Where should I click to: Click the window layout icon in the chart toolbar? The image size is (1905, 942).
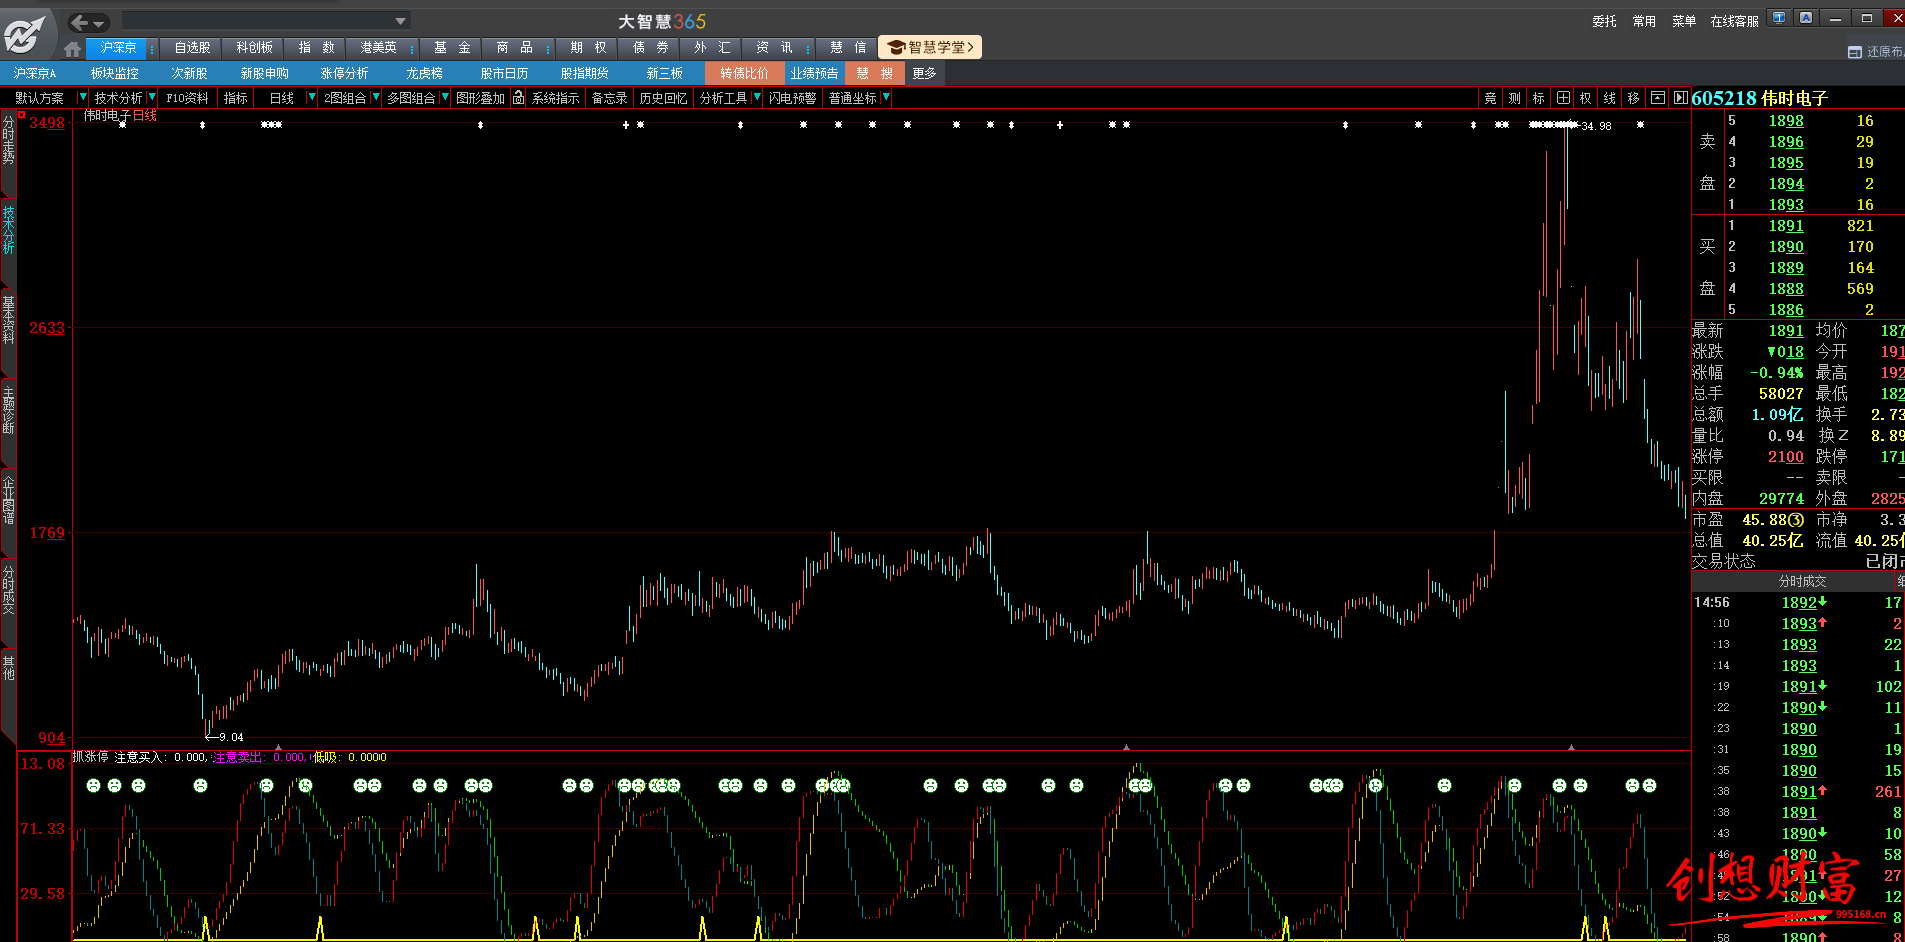(x=1657, y=98)
